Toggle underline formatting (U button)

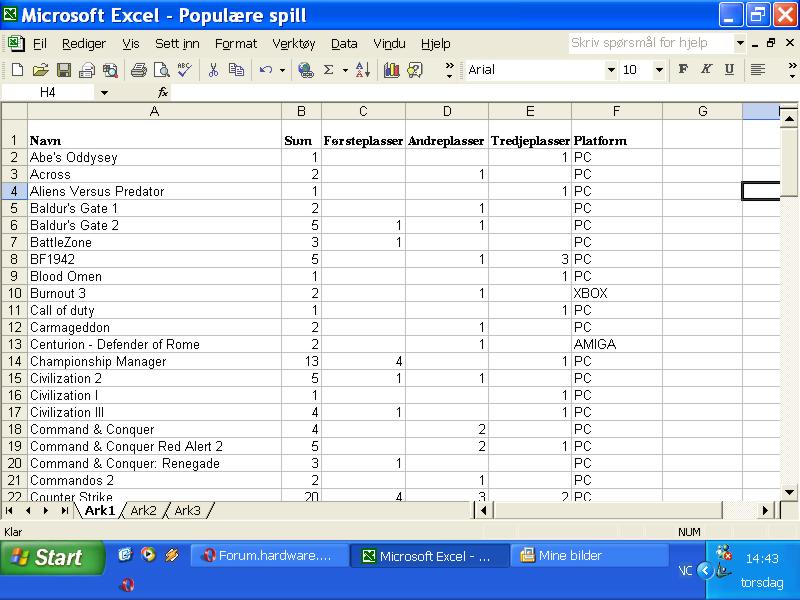[x=730, y=69]
